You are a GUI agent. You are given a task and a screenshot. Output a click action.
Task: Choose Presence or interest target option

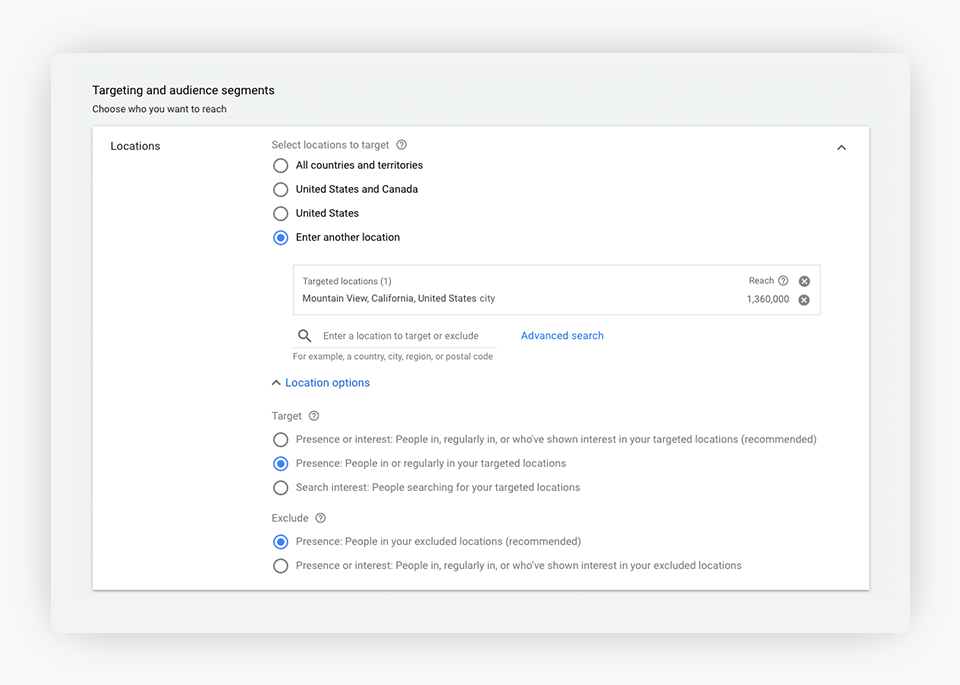(x=281, y=440)
